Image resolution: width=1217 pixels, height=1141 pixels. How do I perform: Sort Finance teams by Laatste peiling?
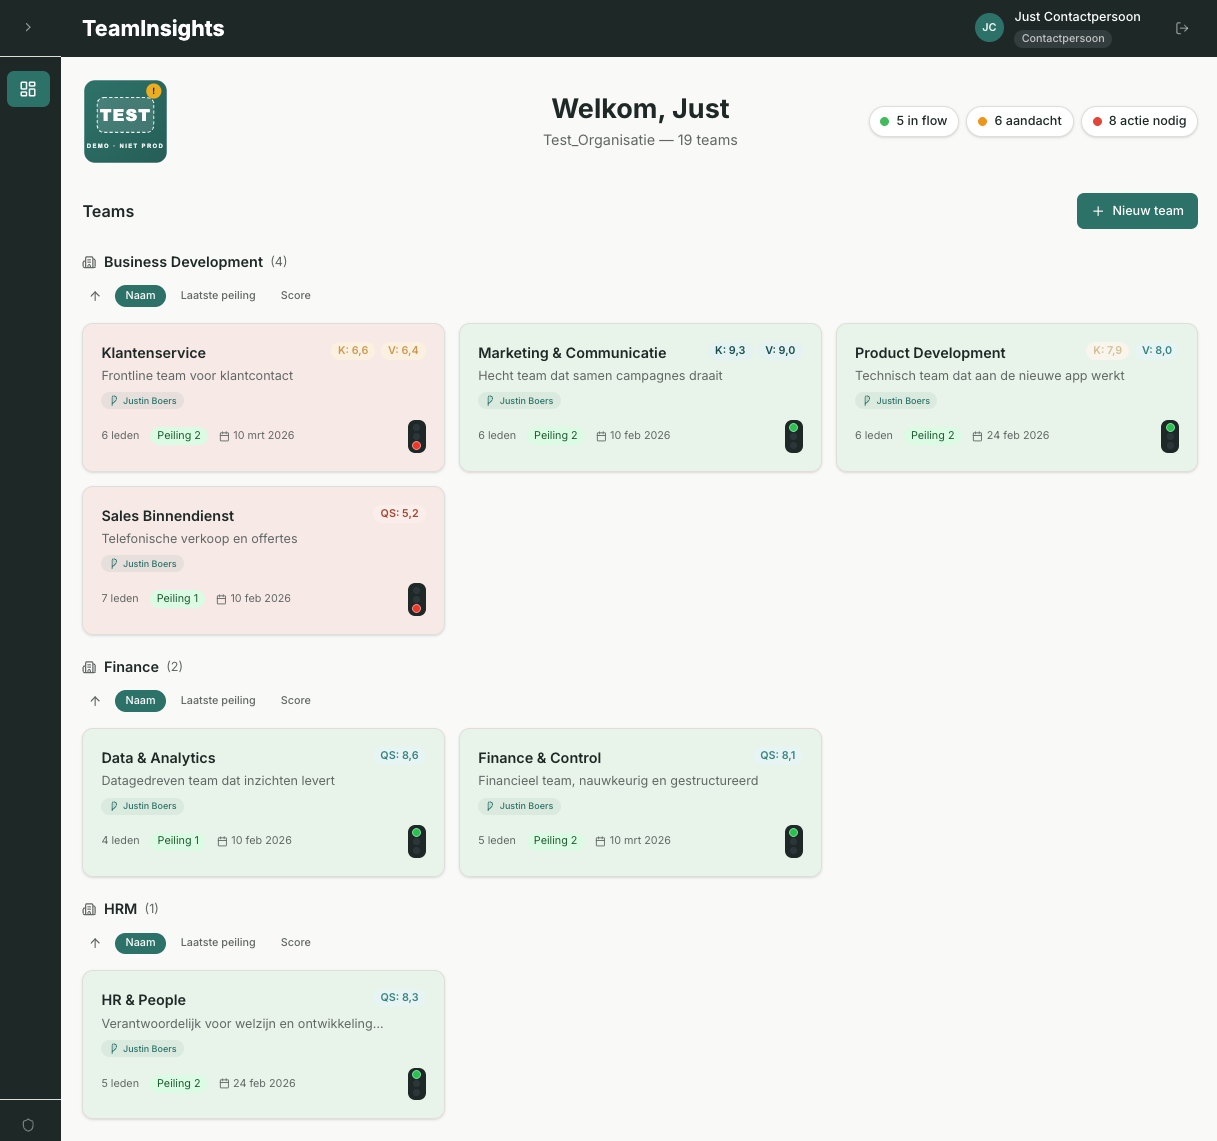[218, 701]
